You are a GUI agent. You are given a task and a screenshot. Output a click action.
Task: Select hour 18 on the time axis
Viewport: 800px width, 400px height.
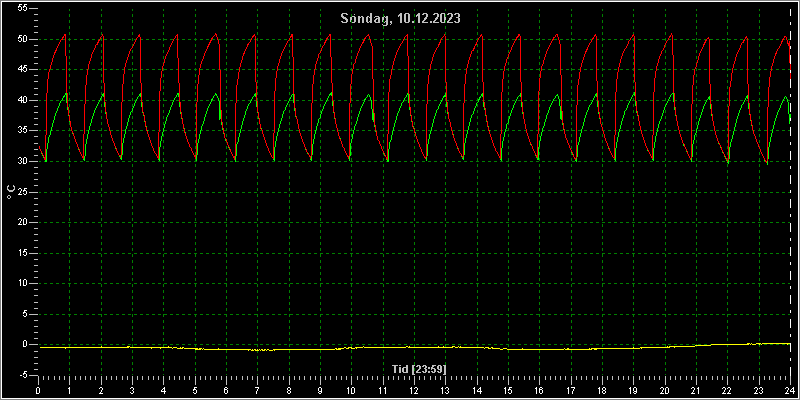(x=602, y=391)
